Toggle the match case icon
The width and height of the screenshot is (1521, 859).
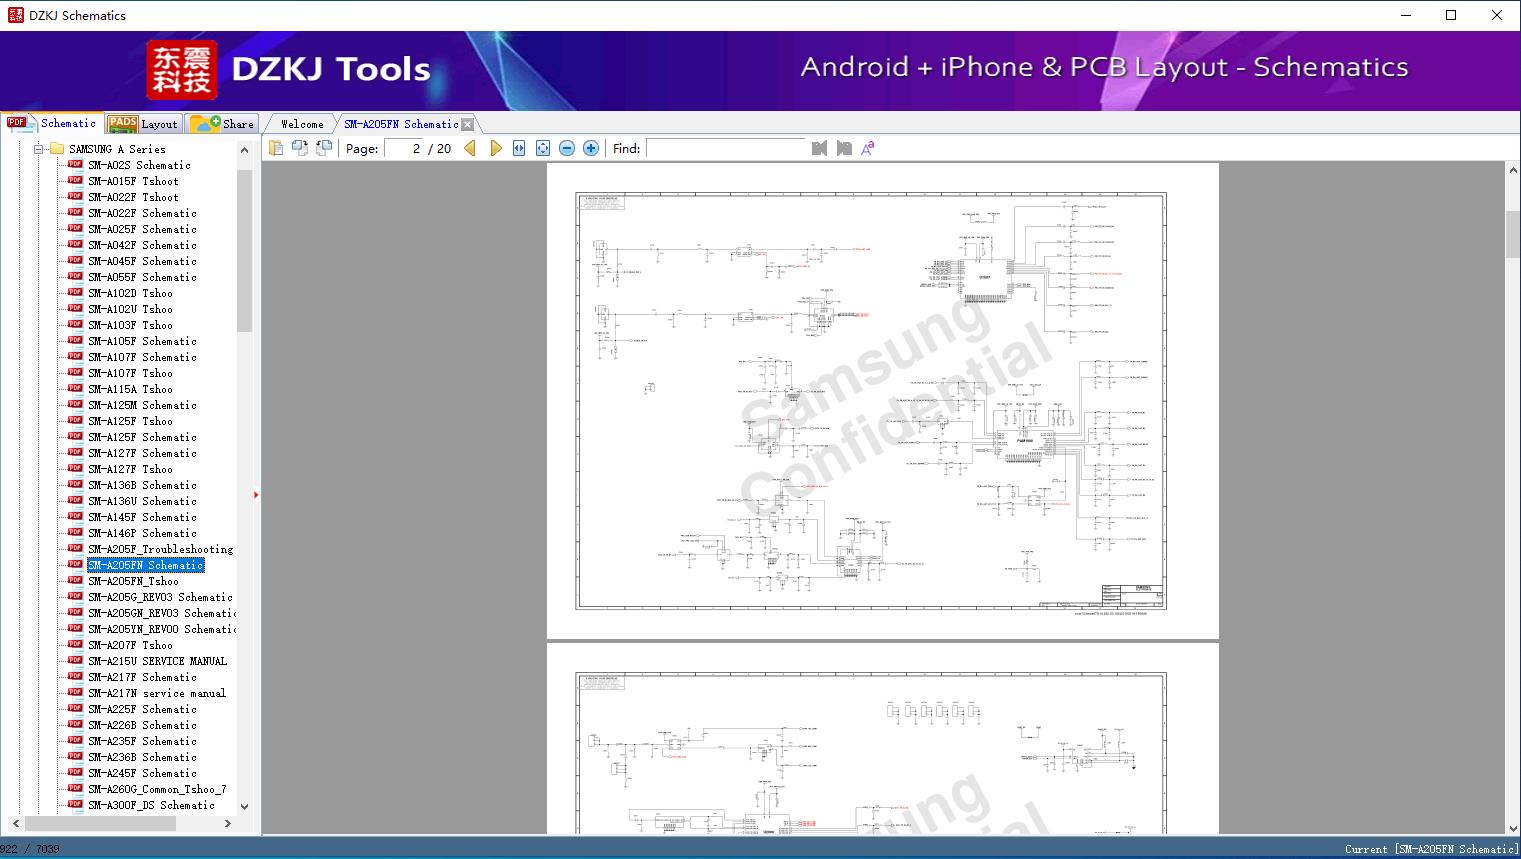[x=868, y=148]
